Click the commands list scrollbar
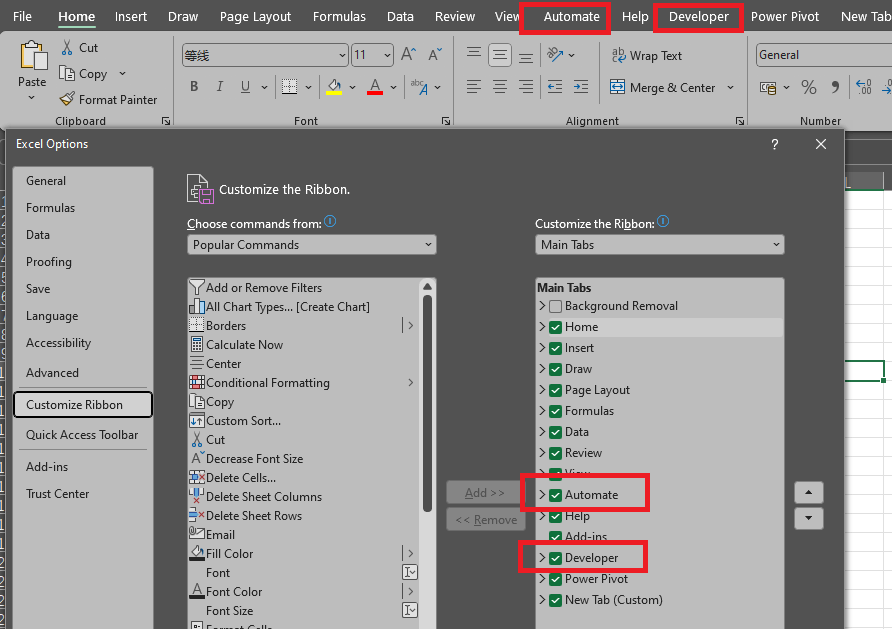 [427, 402]
